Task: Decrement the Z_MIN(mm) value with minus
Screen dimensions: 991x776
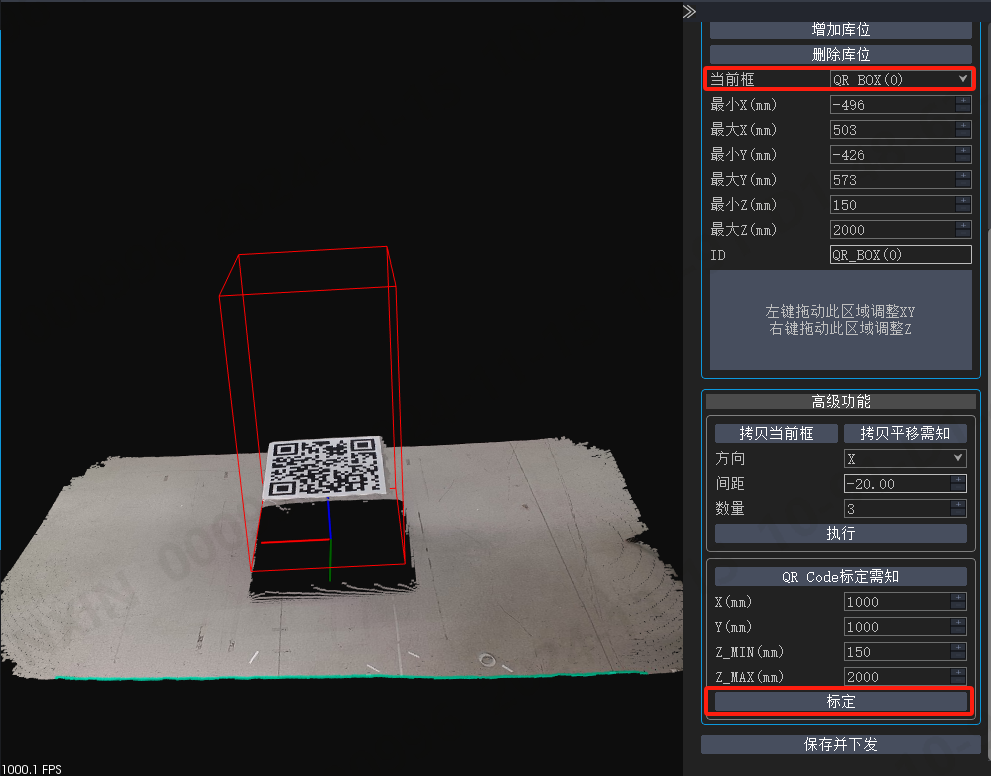Action: pyautogui.click(x=958, y=656)
